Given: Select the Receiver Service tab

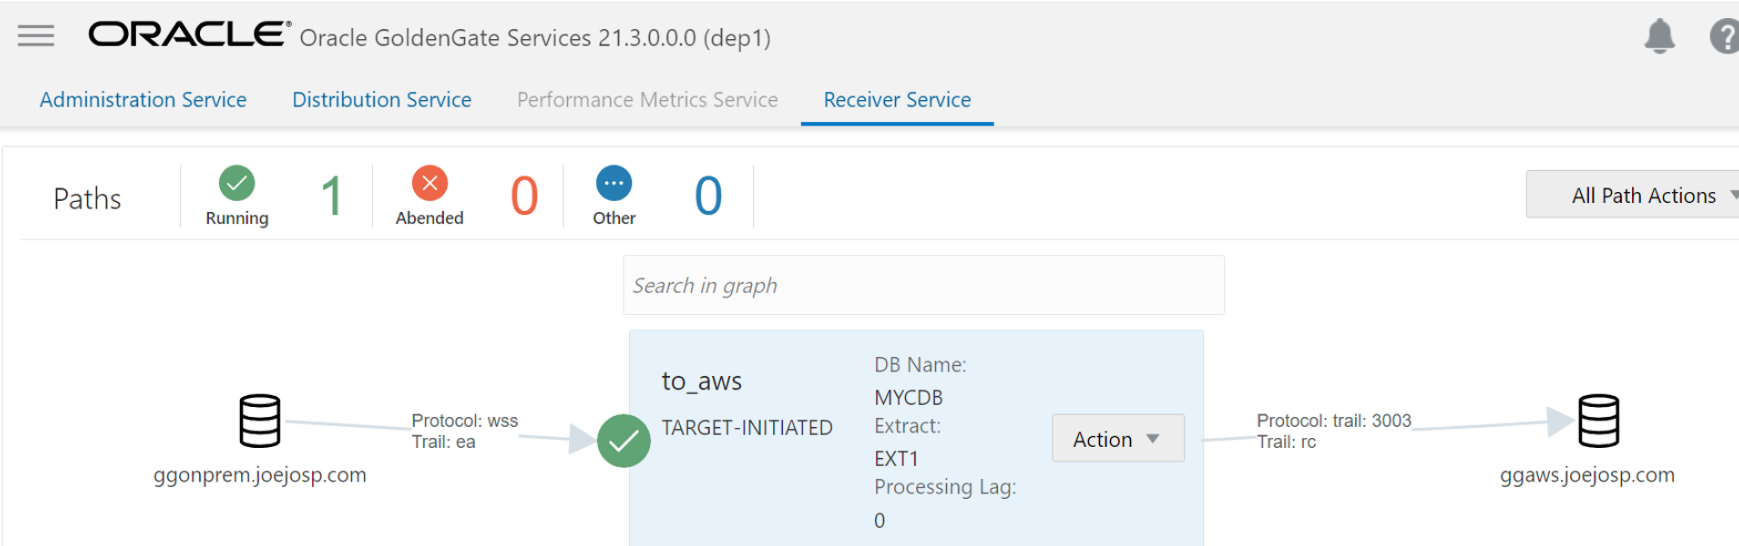Looking at the screenshot, I should click(x=897, y=100).
